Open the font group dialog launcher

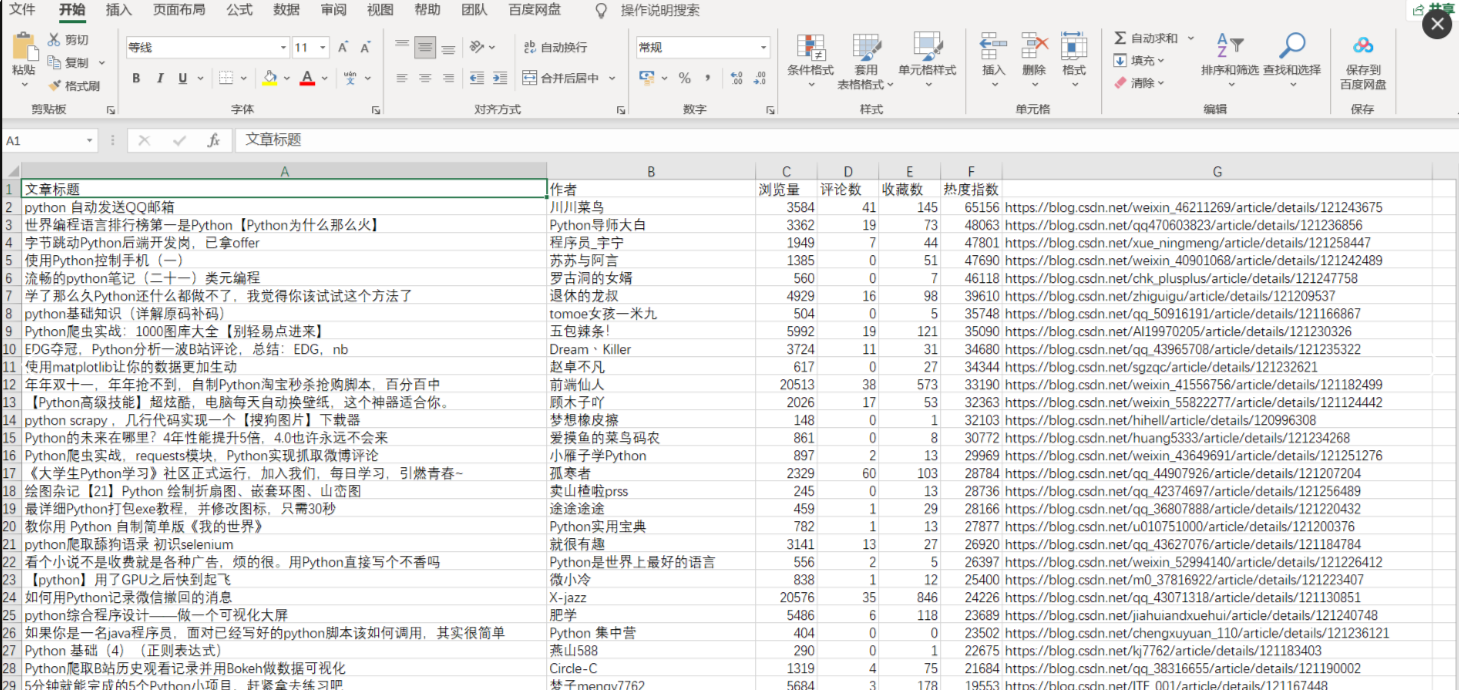pos(376,110)
